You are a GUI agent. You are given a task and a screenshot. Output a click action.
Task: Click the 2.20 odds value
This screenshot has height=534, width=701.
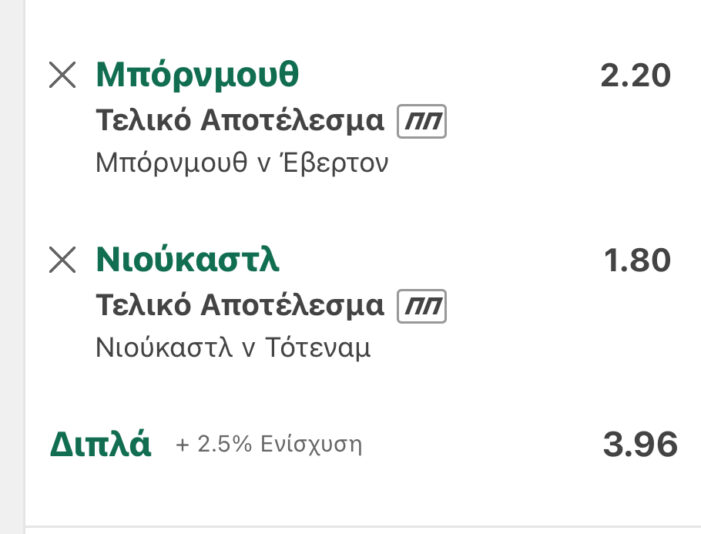tap(635, 76)
